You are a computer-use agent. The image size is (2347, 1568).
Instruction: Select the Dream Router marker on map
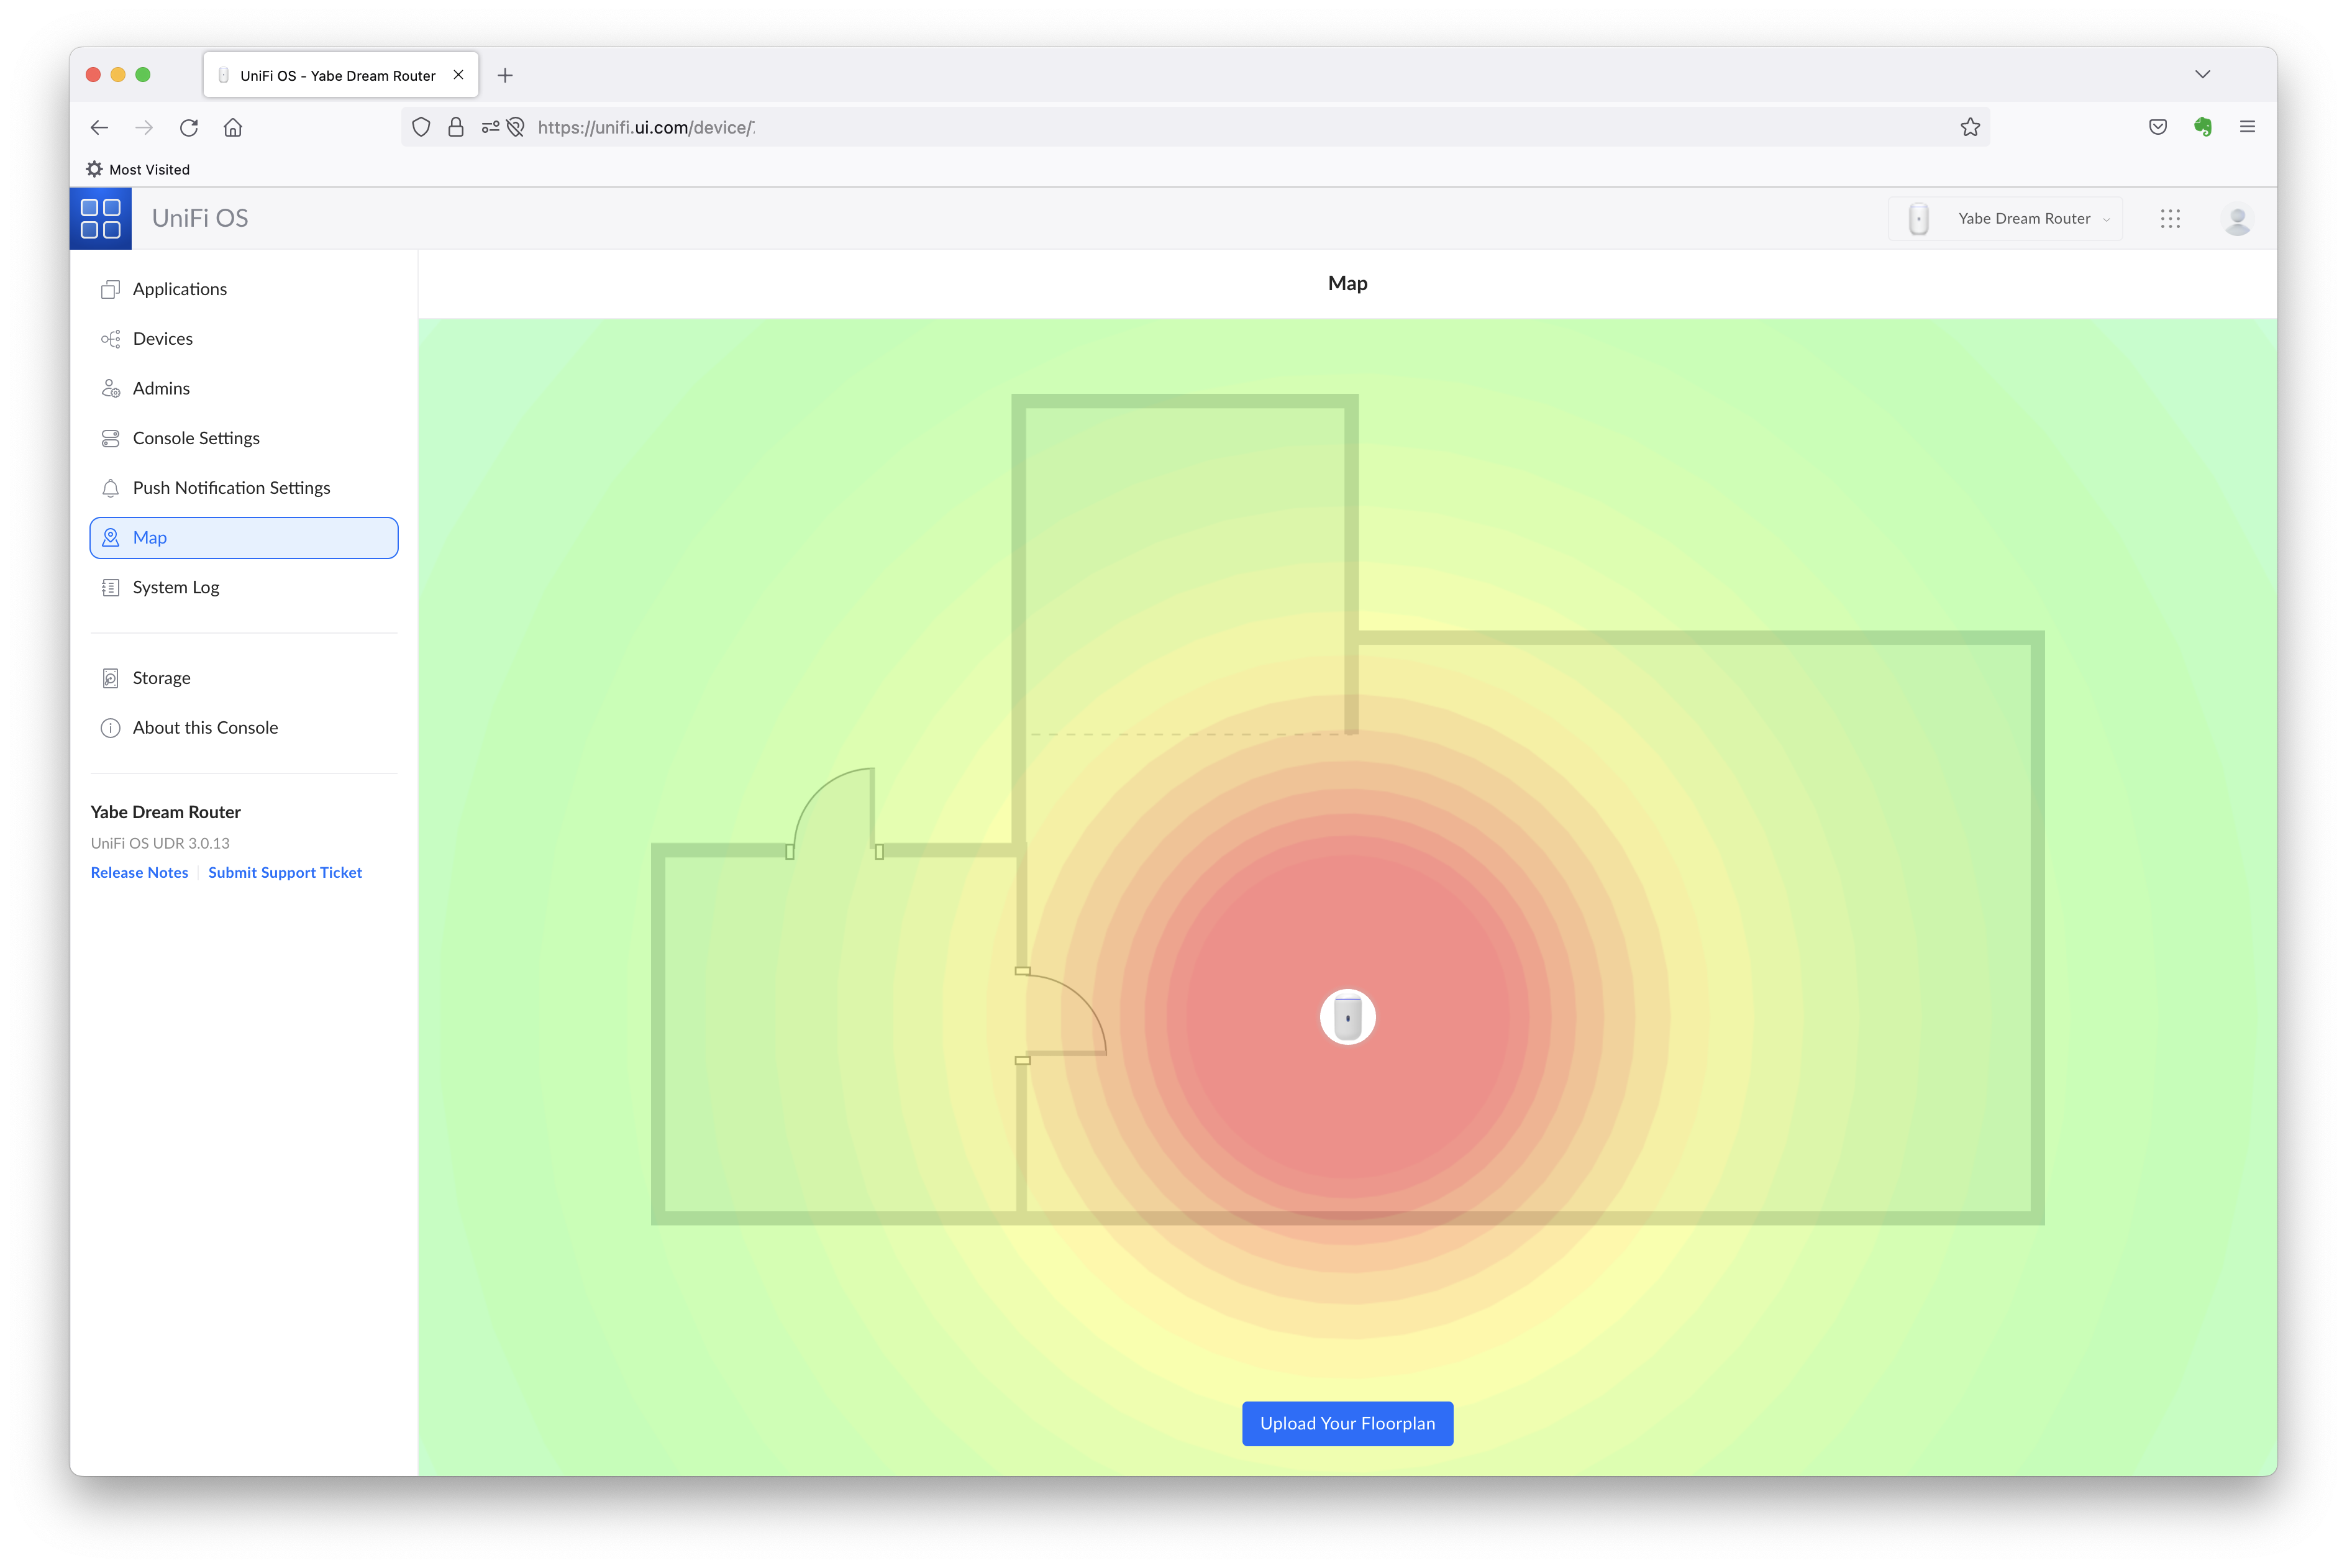1347,1017
